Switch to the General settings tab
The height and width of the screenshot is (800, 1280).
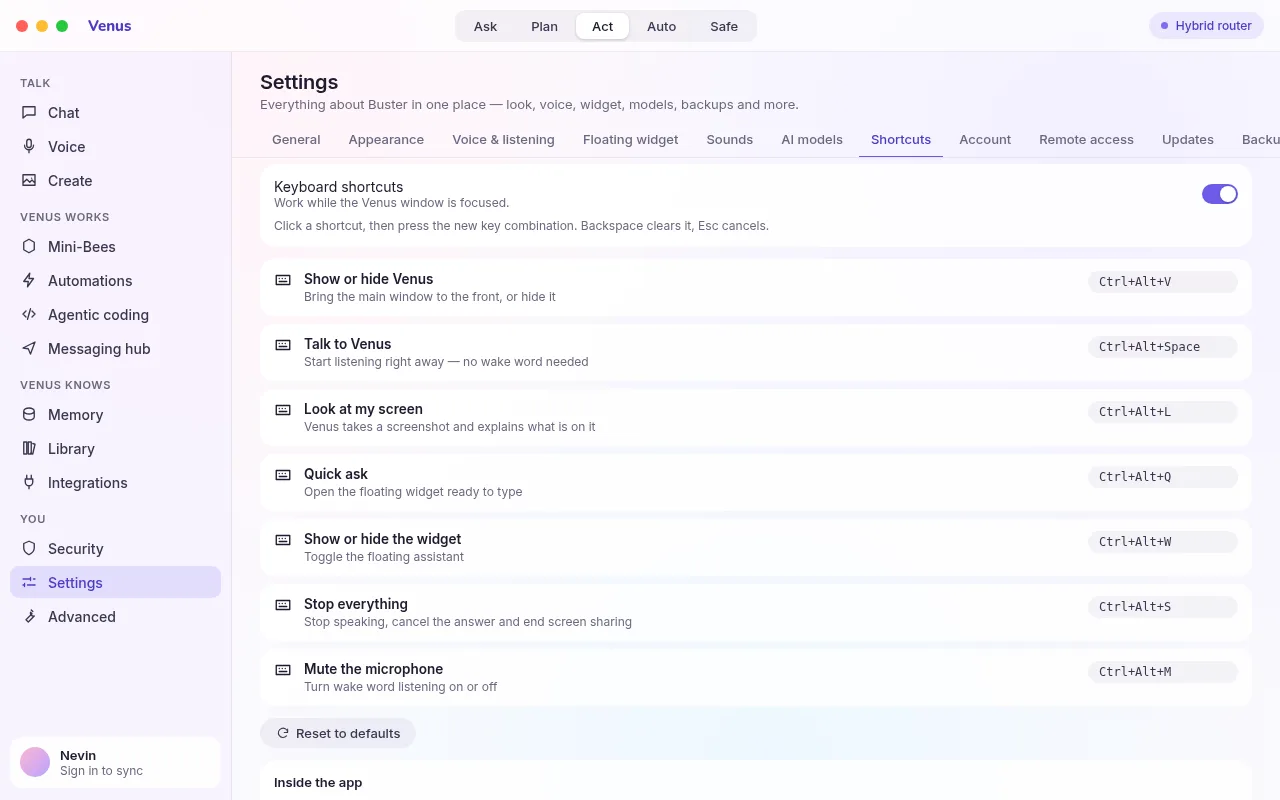coord(296,140)
